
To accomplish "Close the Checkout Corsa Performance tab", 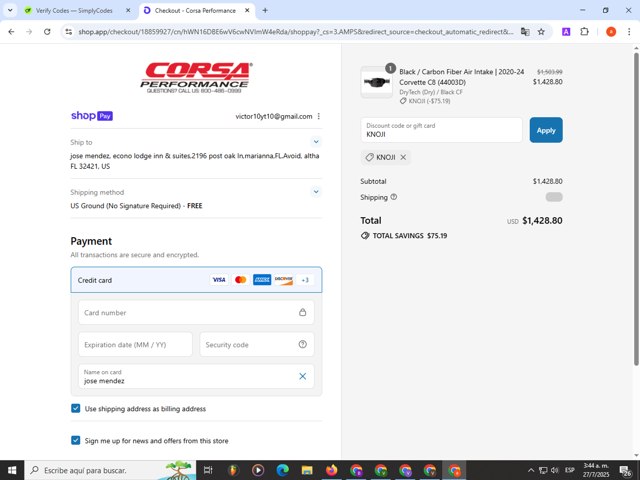I will 247,11.
